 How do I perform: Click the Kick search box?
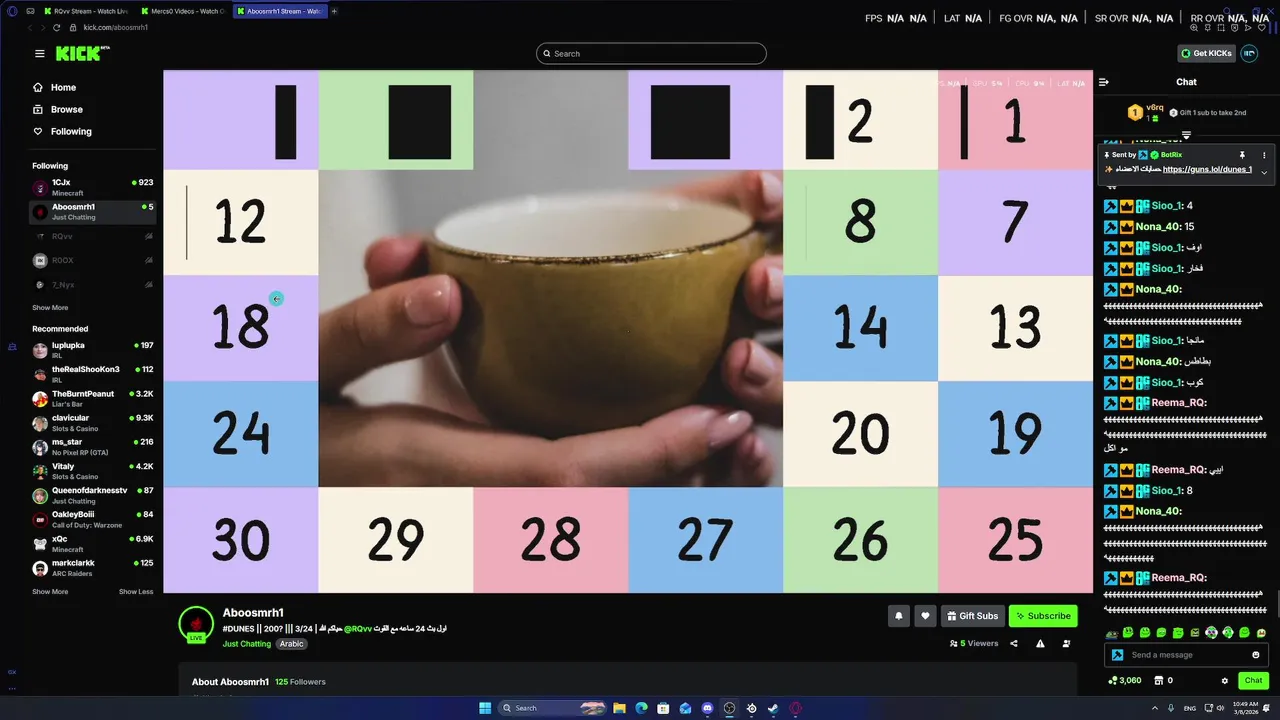[651, 54]
